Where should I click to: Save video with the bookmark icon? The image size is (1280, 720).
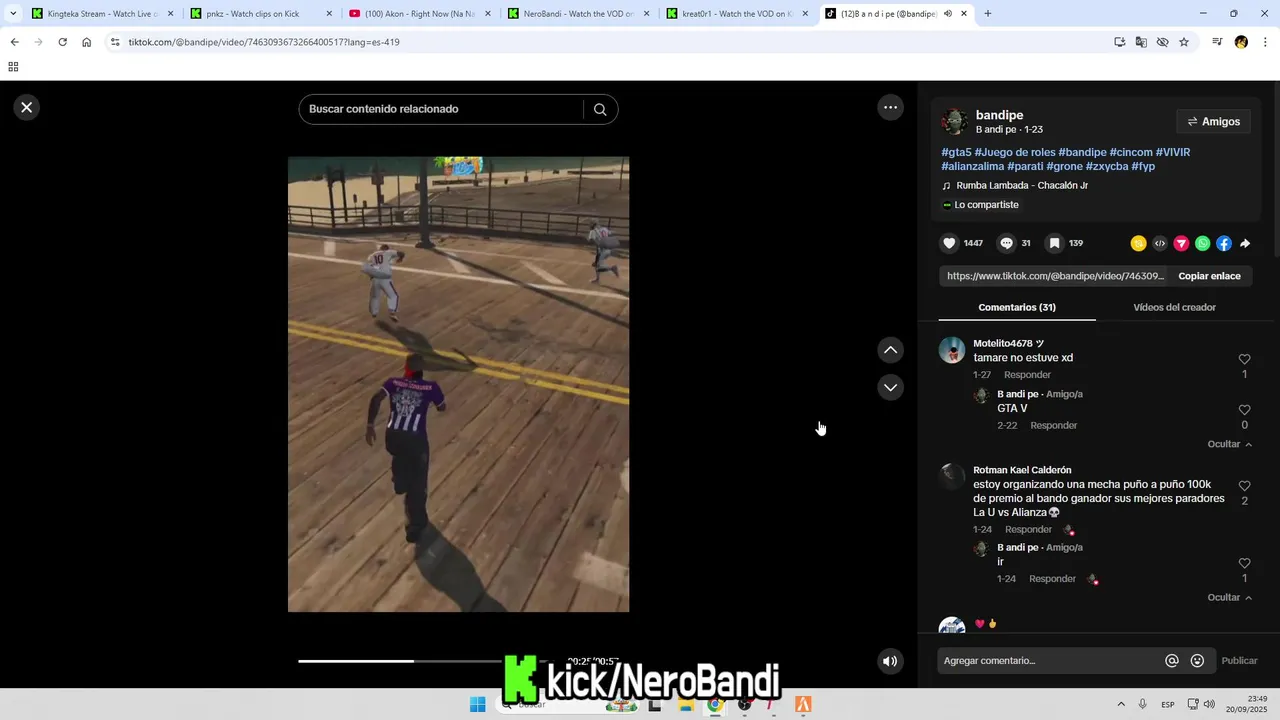1054,243
